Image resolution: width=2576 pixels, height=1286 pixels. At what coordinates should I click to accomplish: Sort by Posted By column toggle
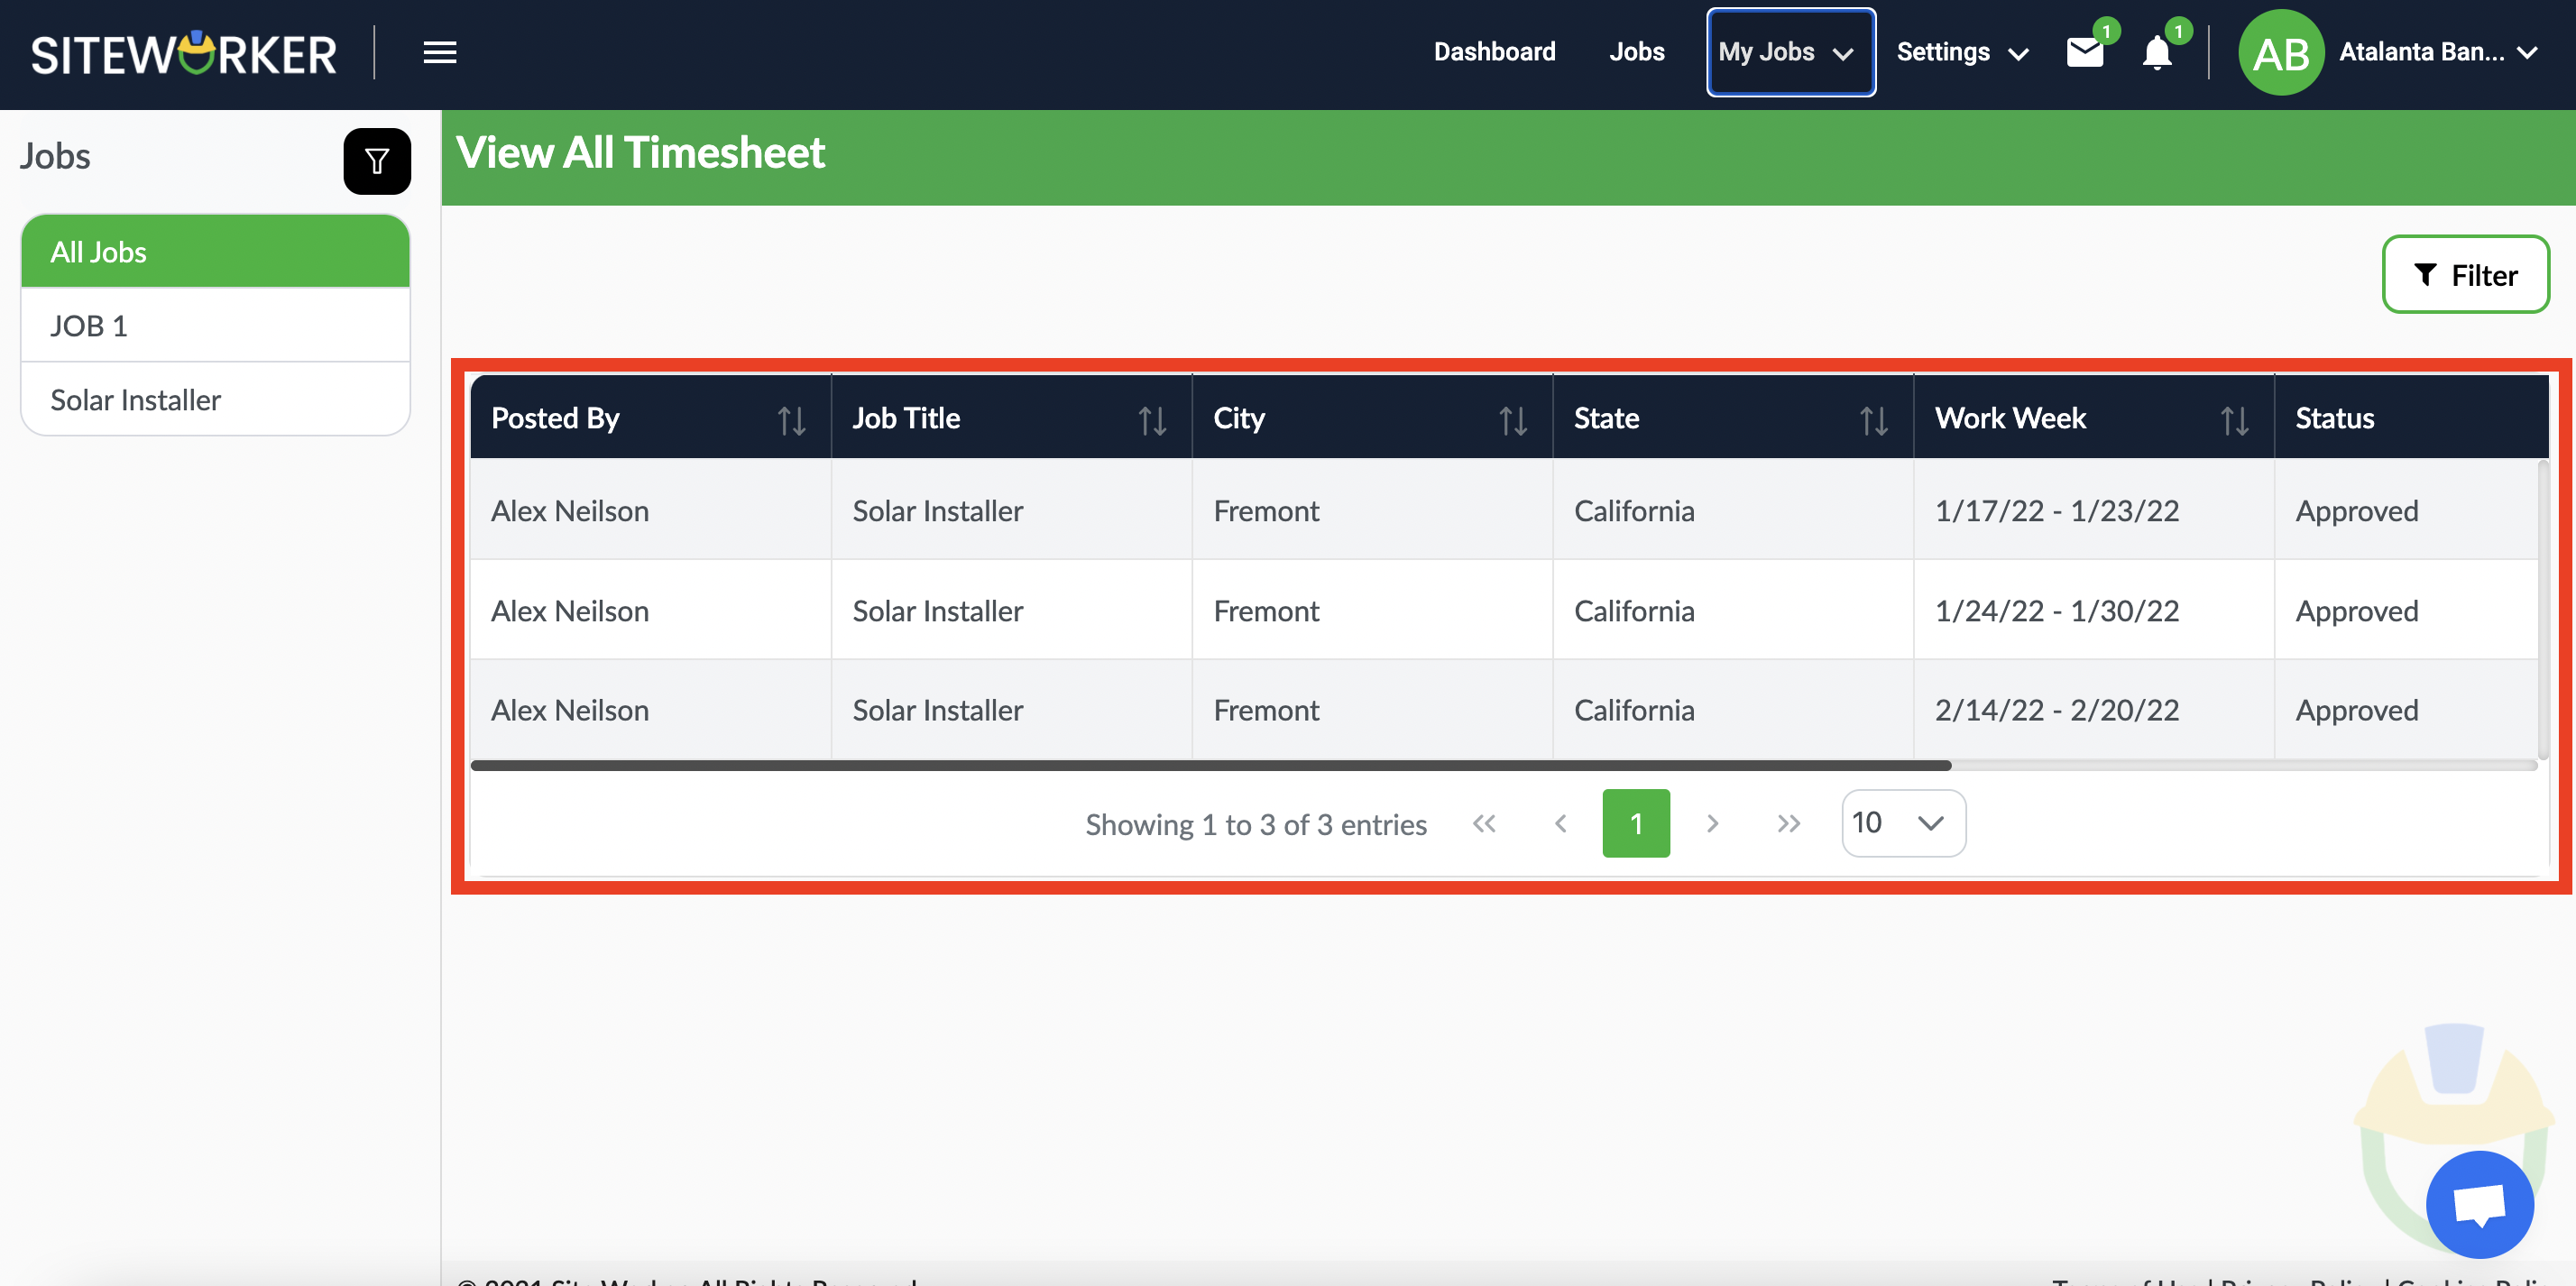tap(792, 418)
